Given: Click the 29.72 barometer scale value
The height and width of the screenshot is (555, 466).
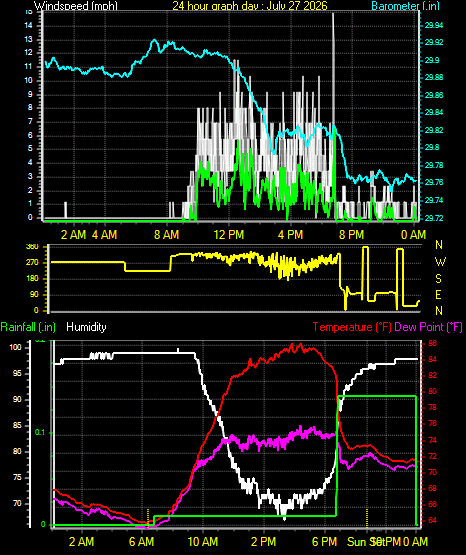Looking at the screenshot, I should [434, 218].
